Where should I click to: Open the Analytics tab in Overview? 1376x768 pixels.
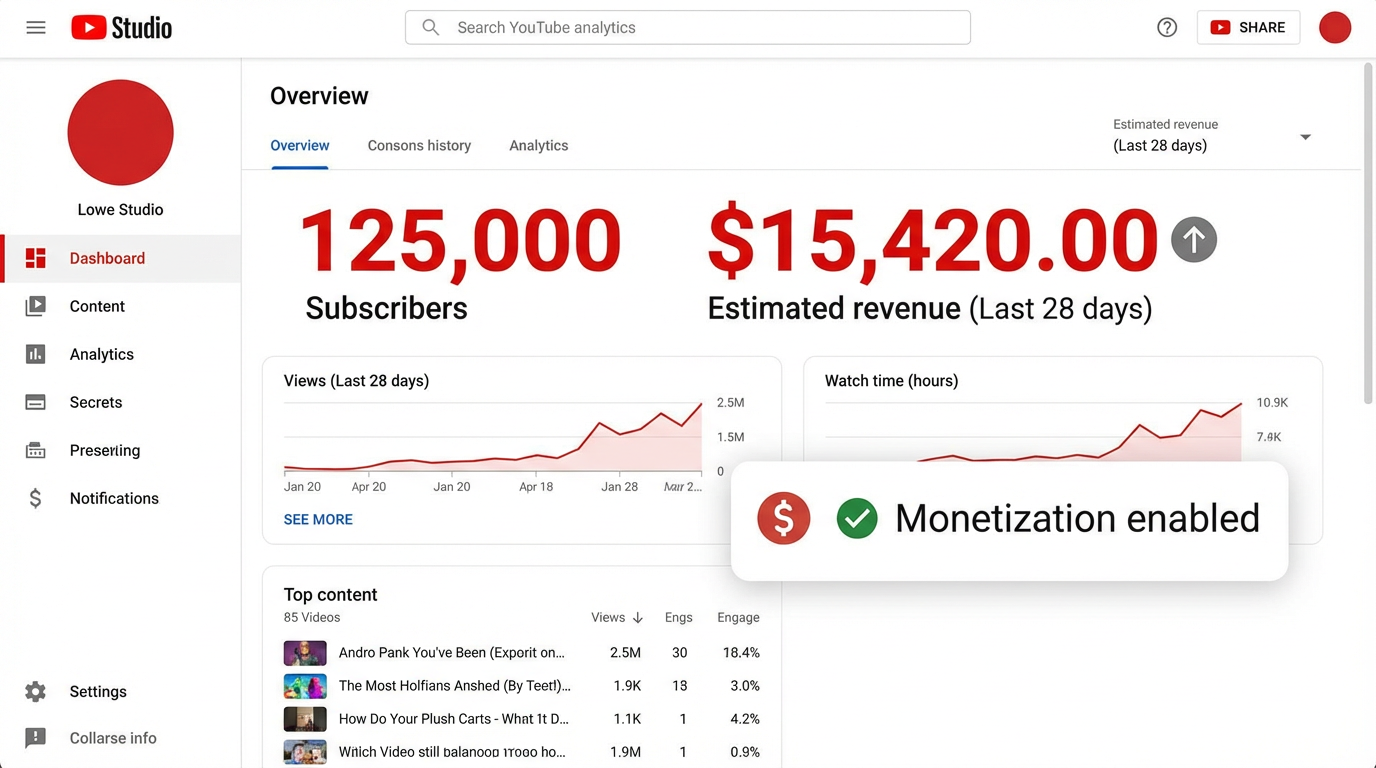click(538, 145)
